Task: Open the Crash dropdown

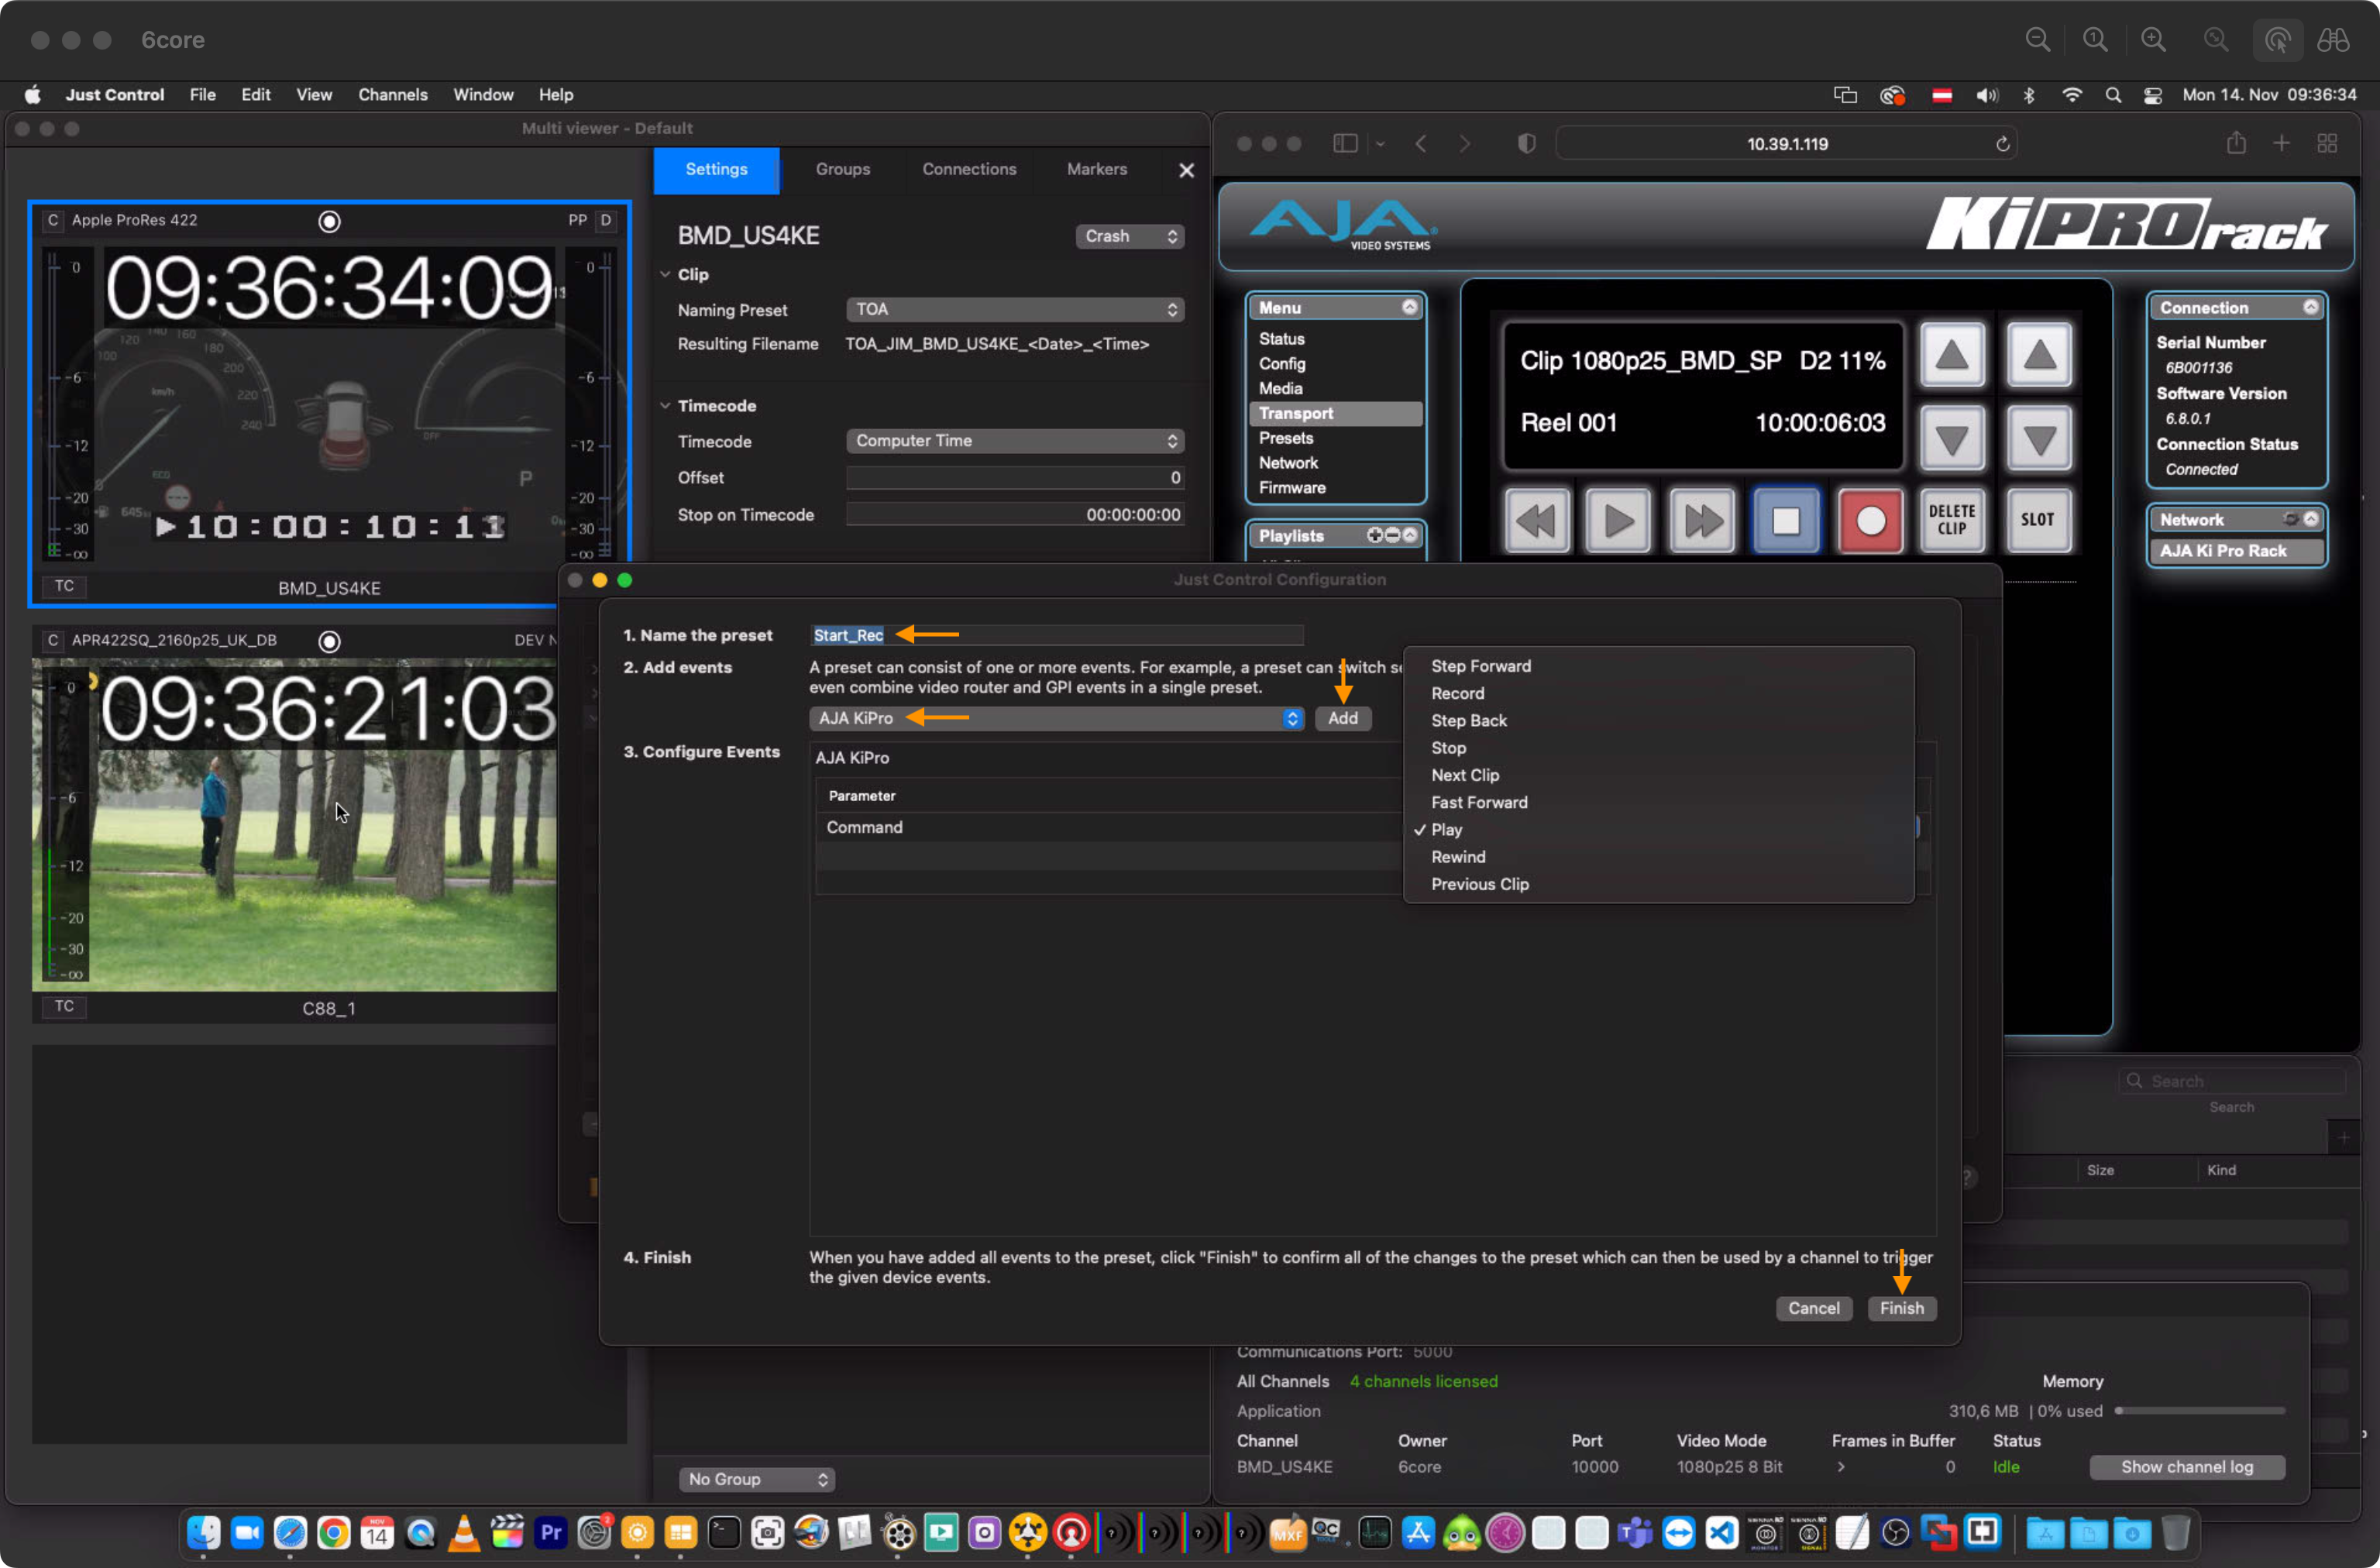Action: click(1129, 236)
